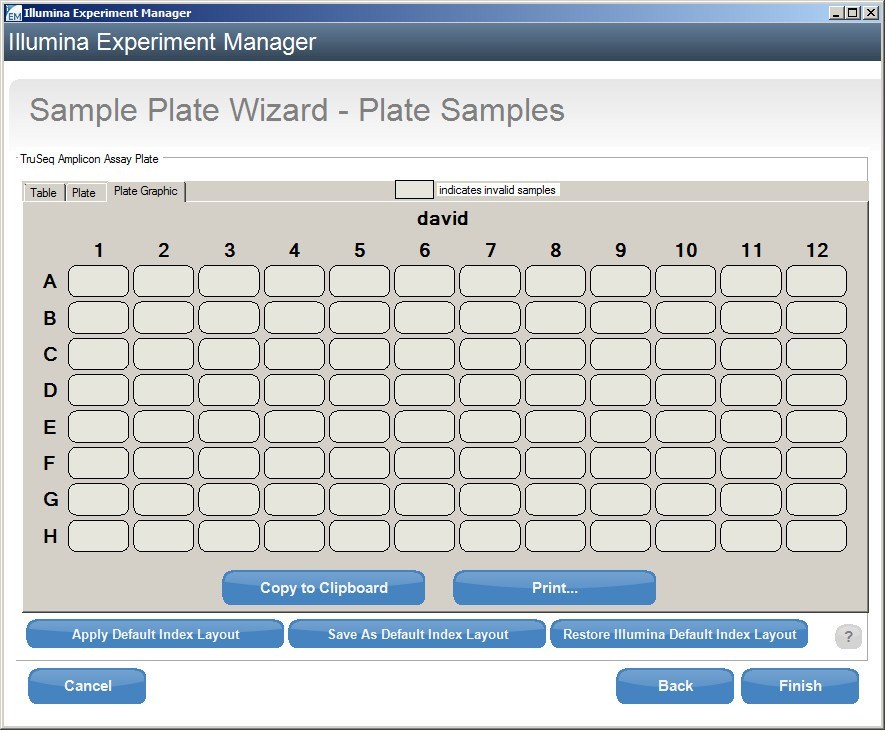Switch to the Plate tab
Viewport: 885px width, 730px height.
[85, 192]
